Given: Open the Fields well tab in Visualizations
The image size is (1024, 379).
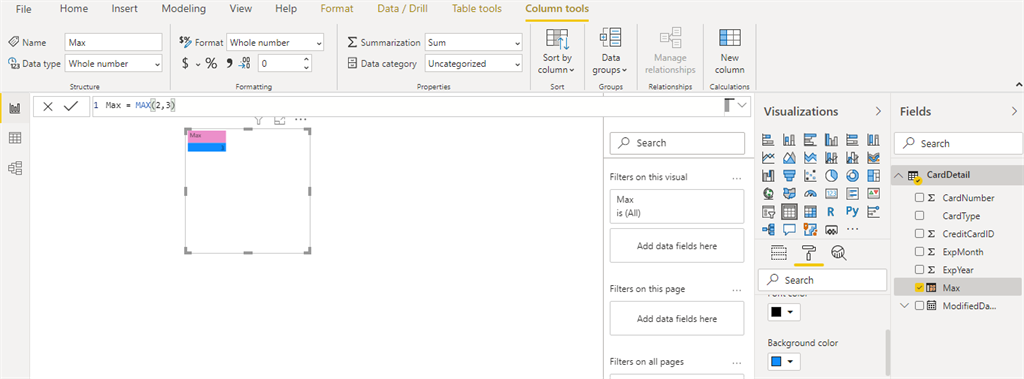Looking at the screenshot, I should point(778,253).
